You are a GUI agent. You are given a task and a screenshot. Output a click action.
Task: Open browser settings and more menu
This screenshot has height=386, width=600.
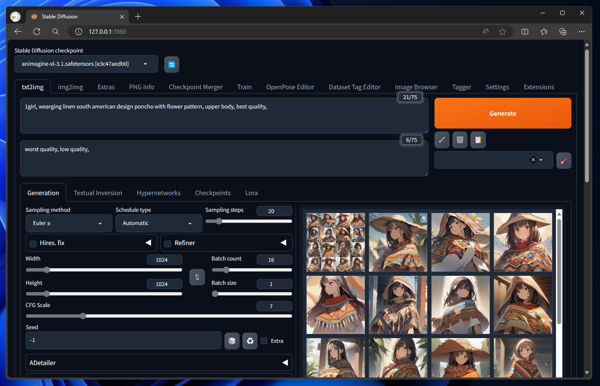point(582,32)
